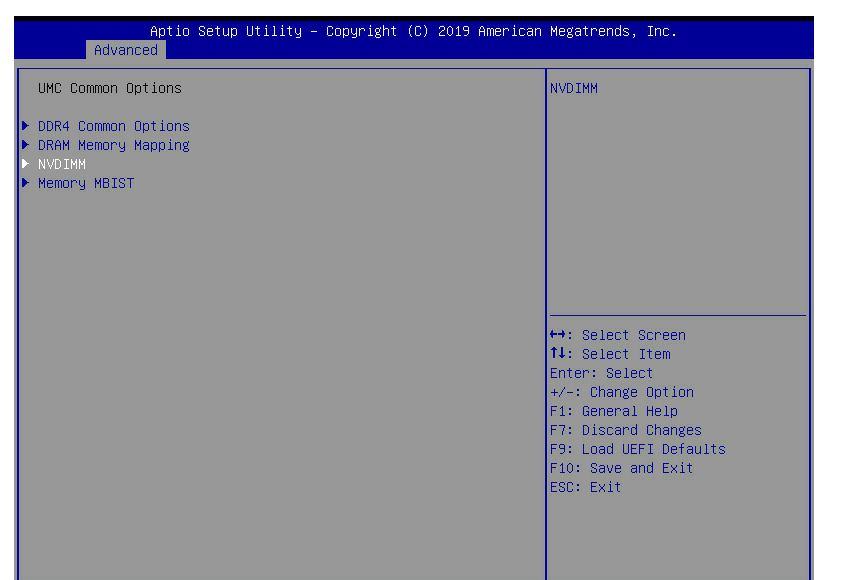Click arrow beside DDR4 Common Options
Viewport: 845px width, 580px height.
tap(25, 126)
